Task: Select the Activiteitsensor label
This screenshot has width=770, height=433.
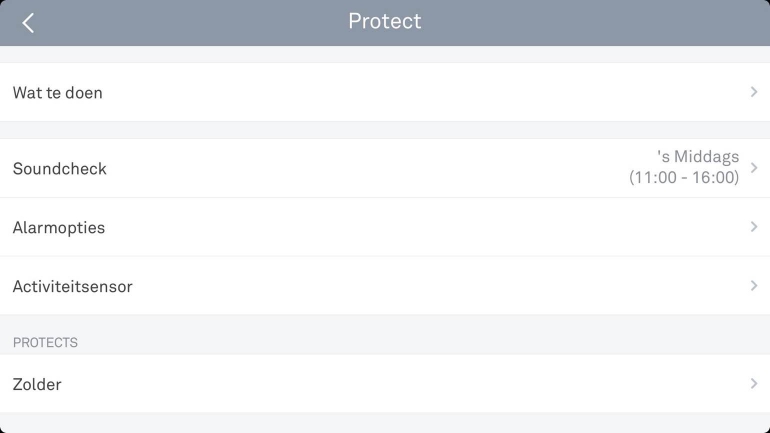Action: (x=73, y=287)
